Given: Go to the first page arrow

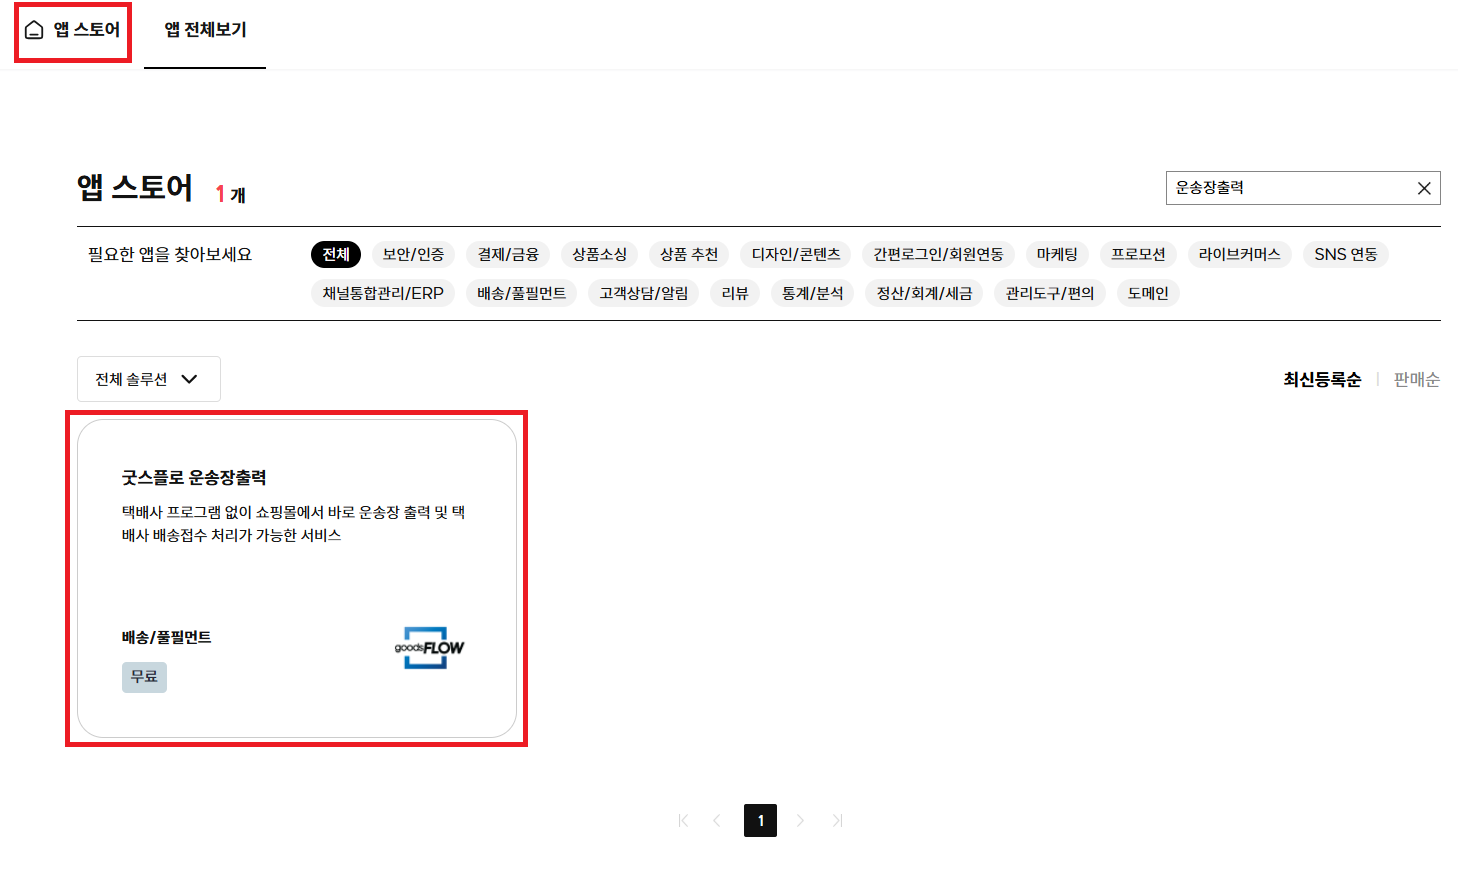Looking at the screenshot, I should [x=683, y=821].
